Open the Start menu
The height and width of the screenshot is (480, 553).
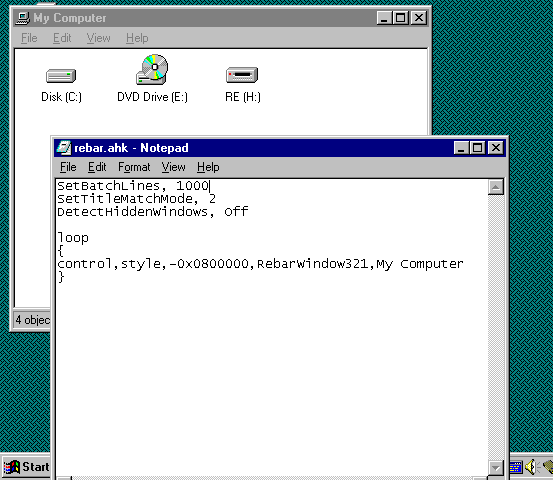coord(26,467)
